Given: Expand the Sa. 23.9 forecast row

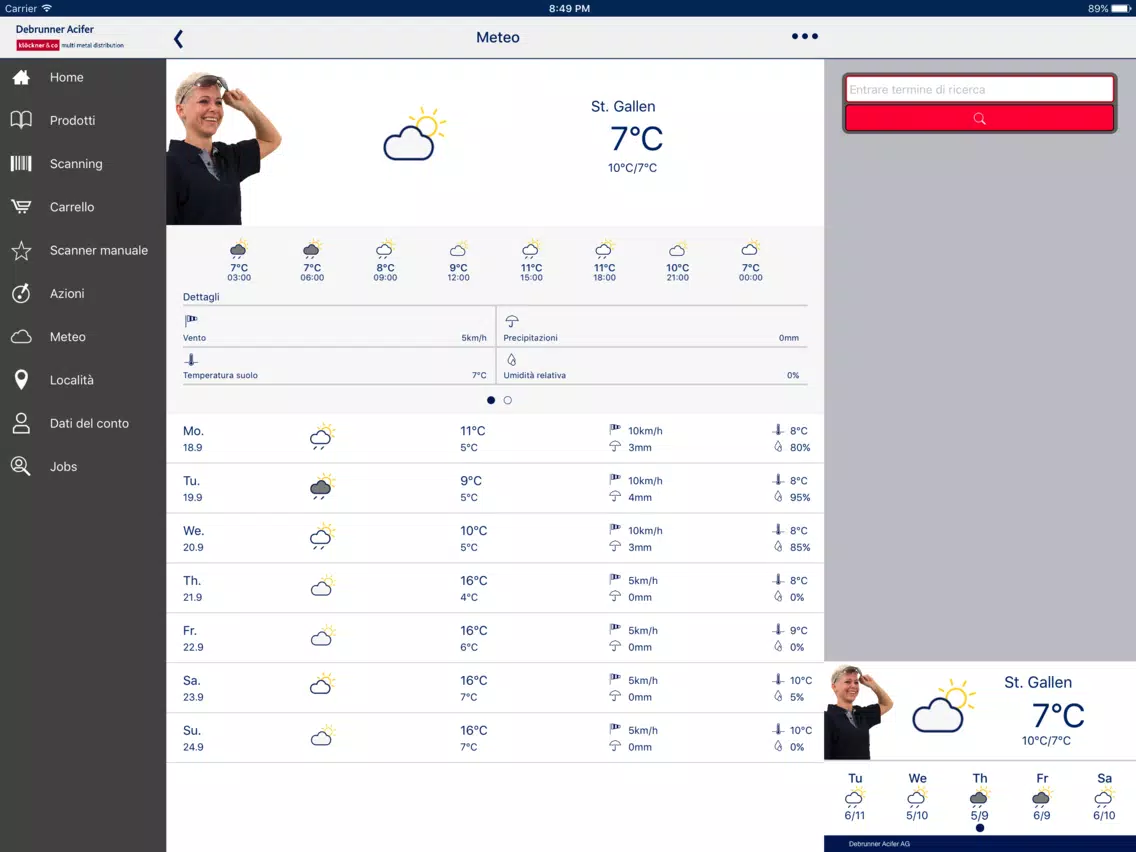Looking at the screenshot, I should pyautogui.click(x=495, y=688).
